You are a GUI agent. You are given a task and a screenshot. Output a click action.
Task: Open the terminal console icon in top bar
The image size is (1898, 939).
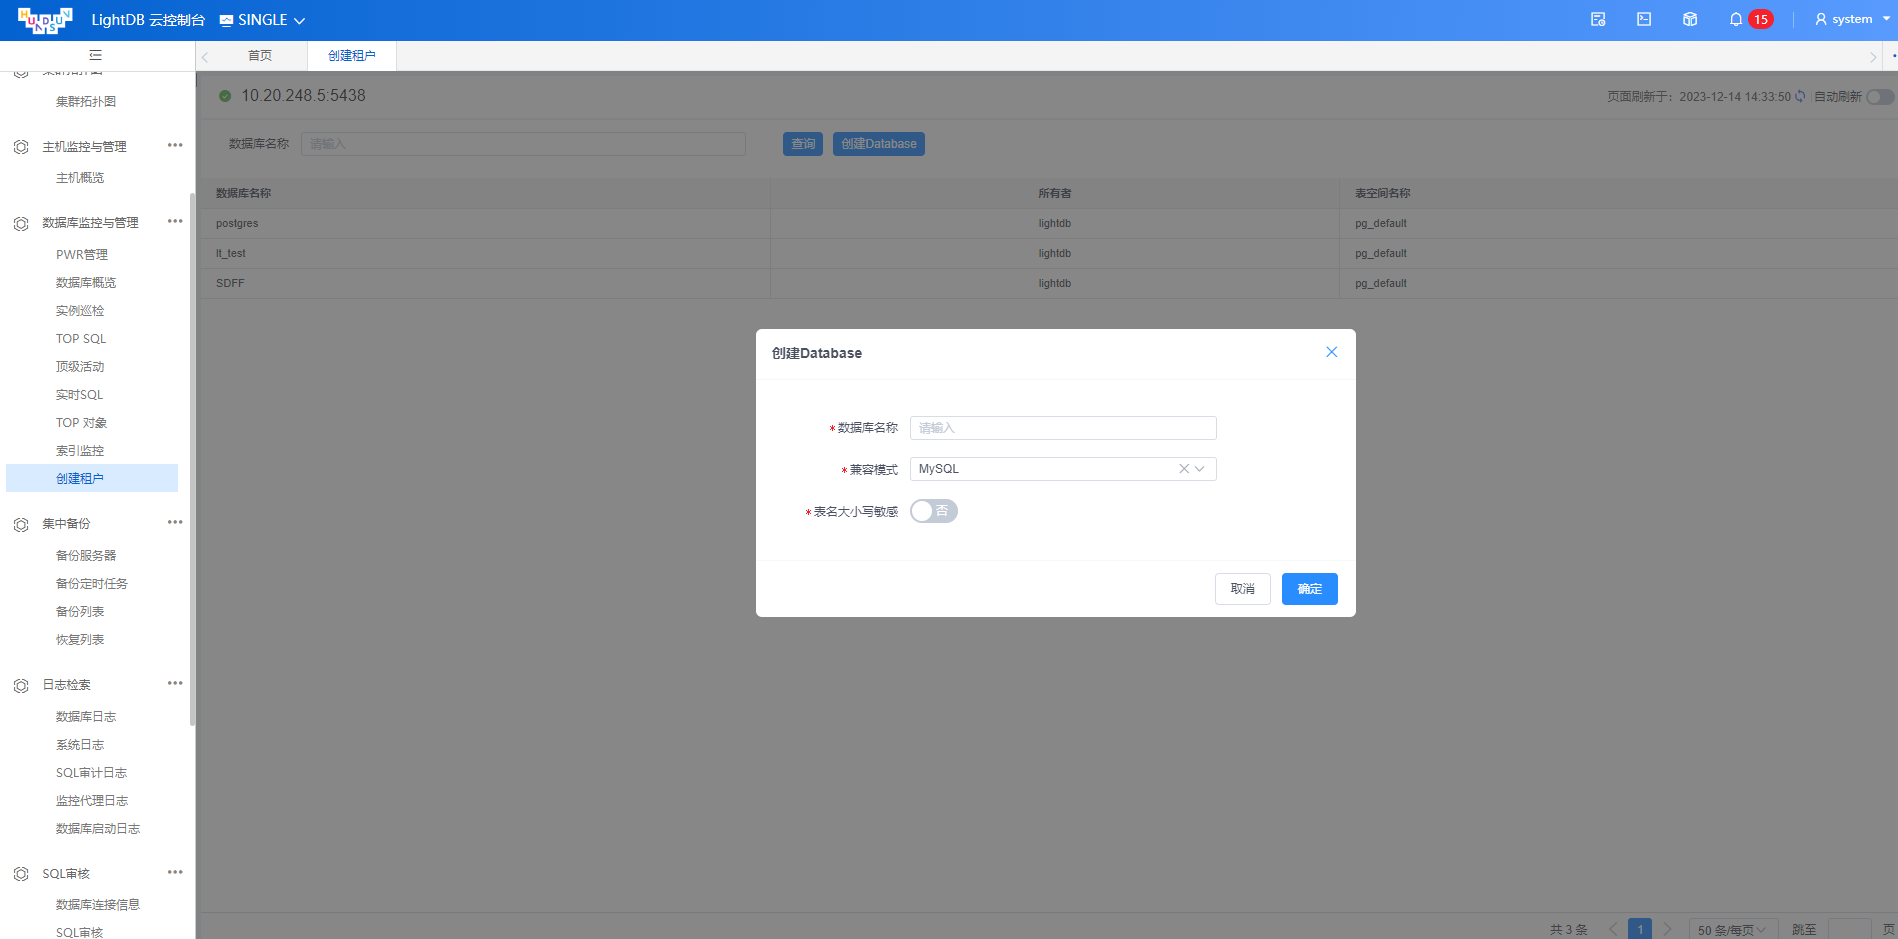point(1644,19)
